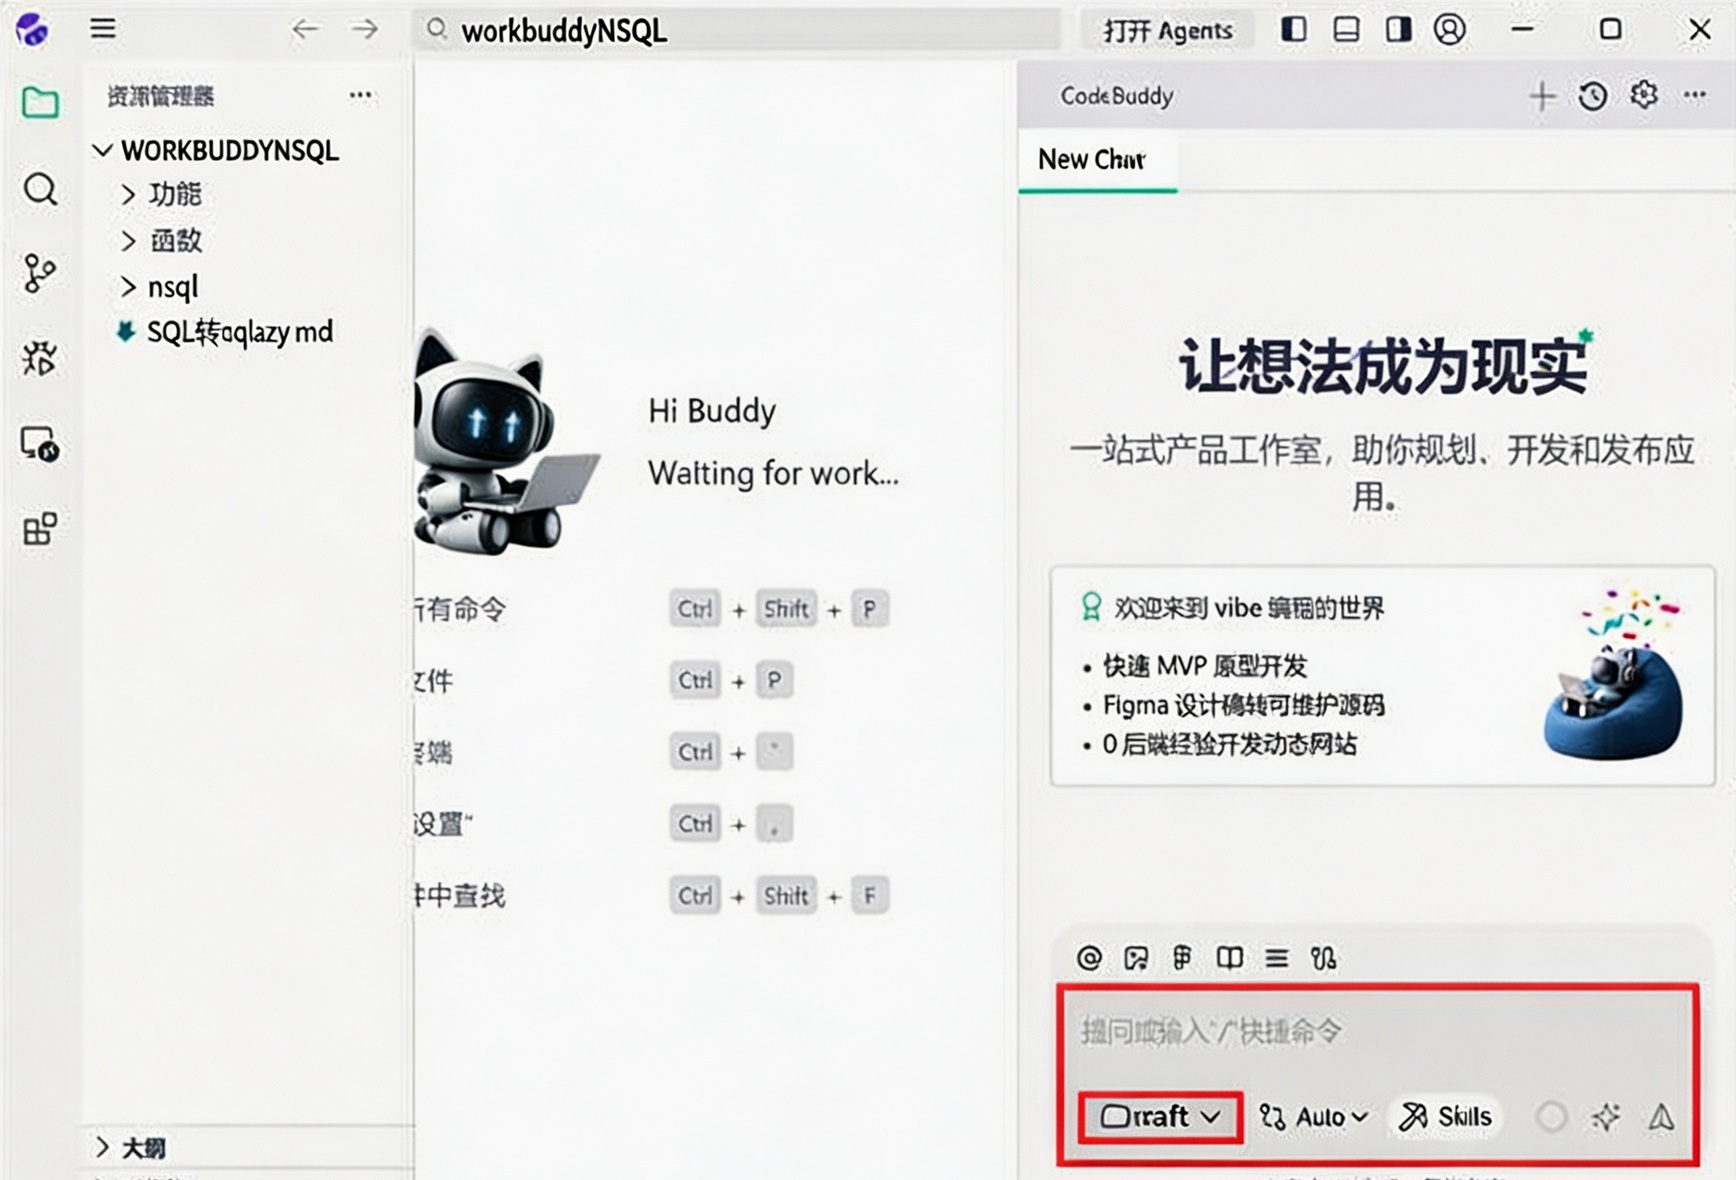
Task: Open the hamburger application menu
Action: point(103,28)
